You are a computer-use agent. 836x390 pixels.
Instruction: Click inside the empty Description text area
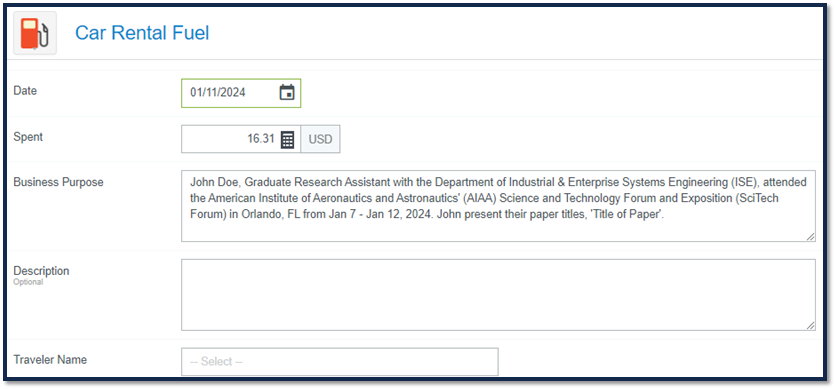coord(498,295)
